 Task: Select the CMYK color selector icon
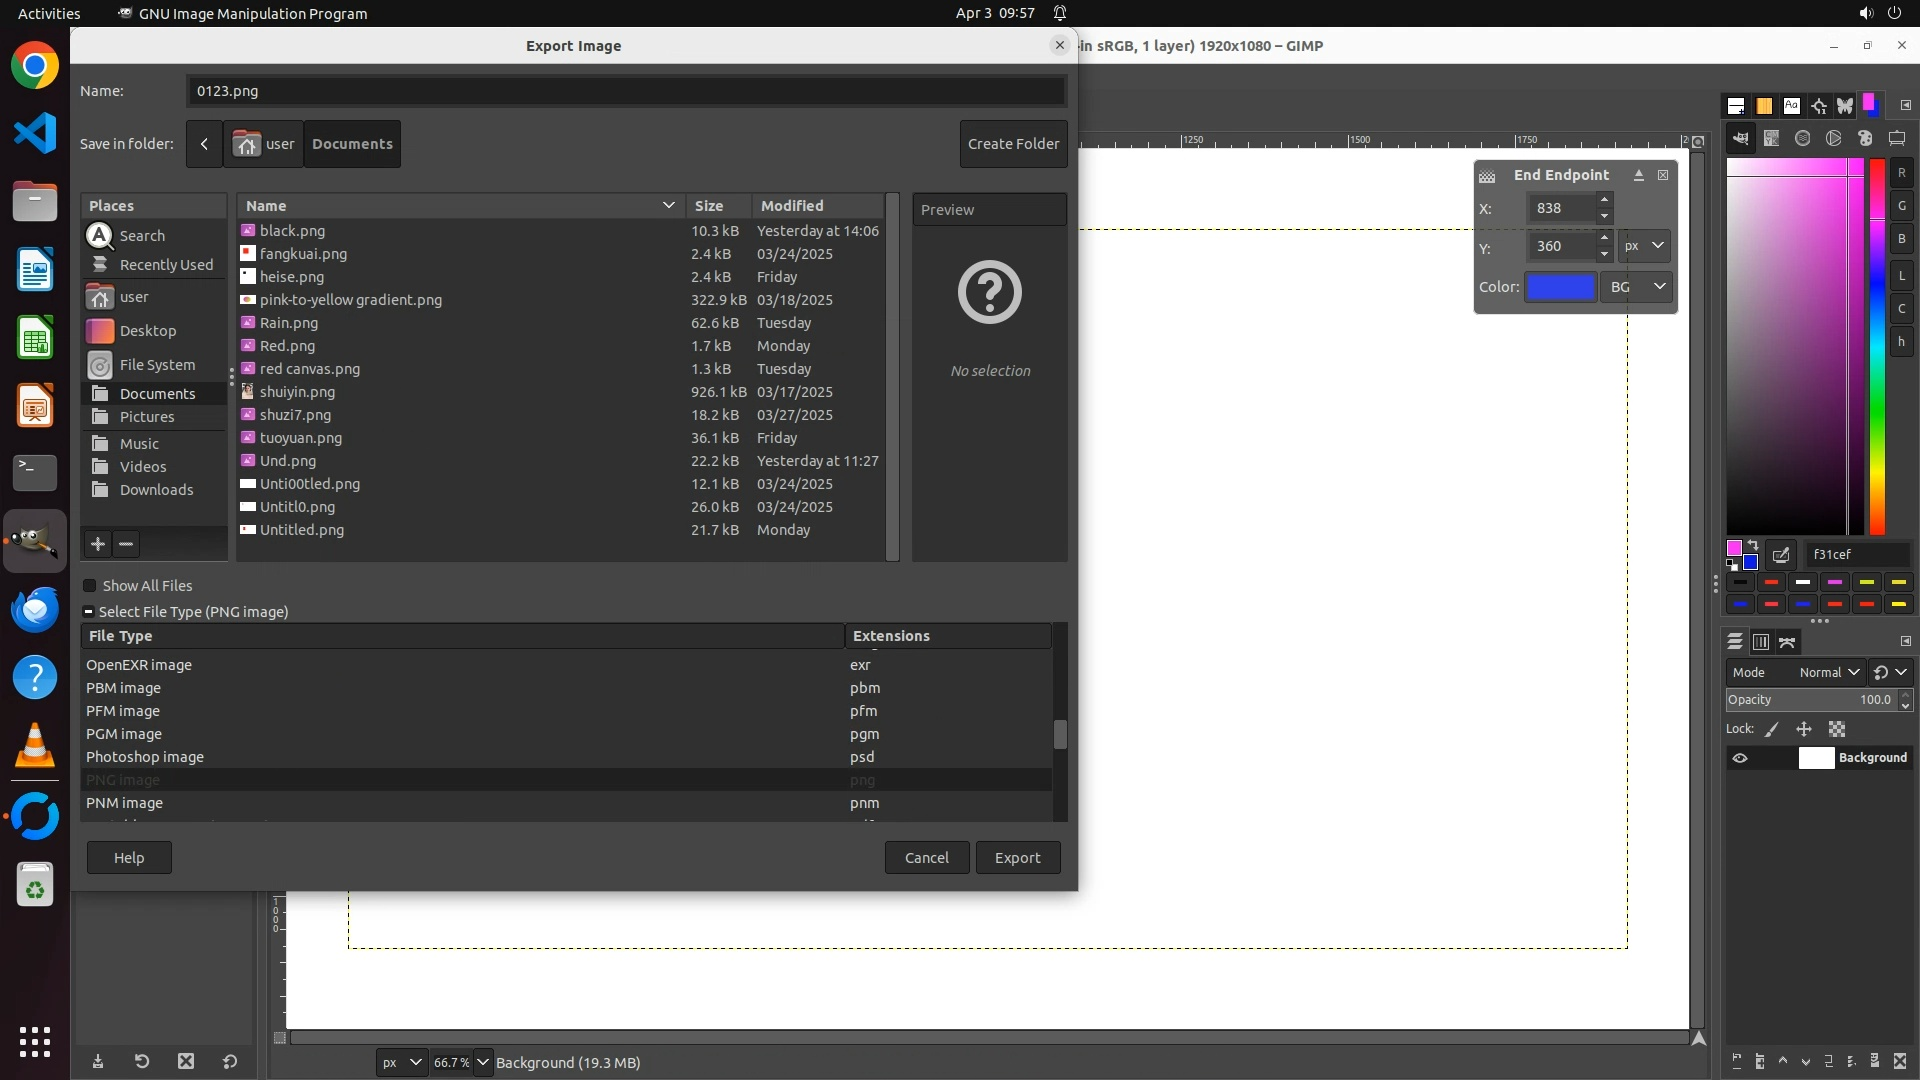[1772, 138]
